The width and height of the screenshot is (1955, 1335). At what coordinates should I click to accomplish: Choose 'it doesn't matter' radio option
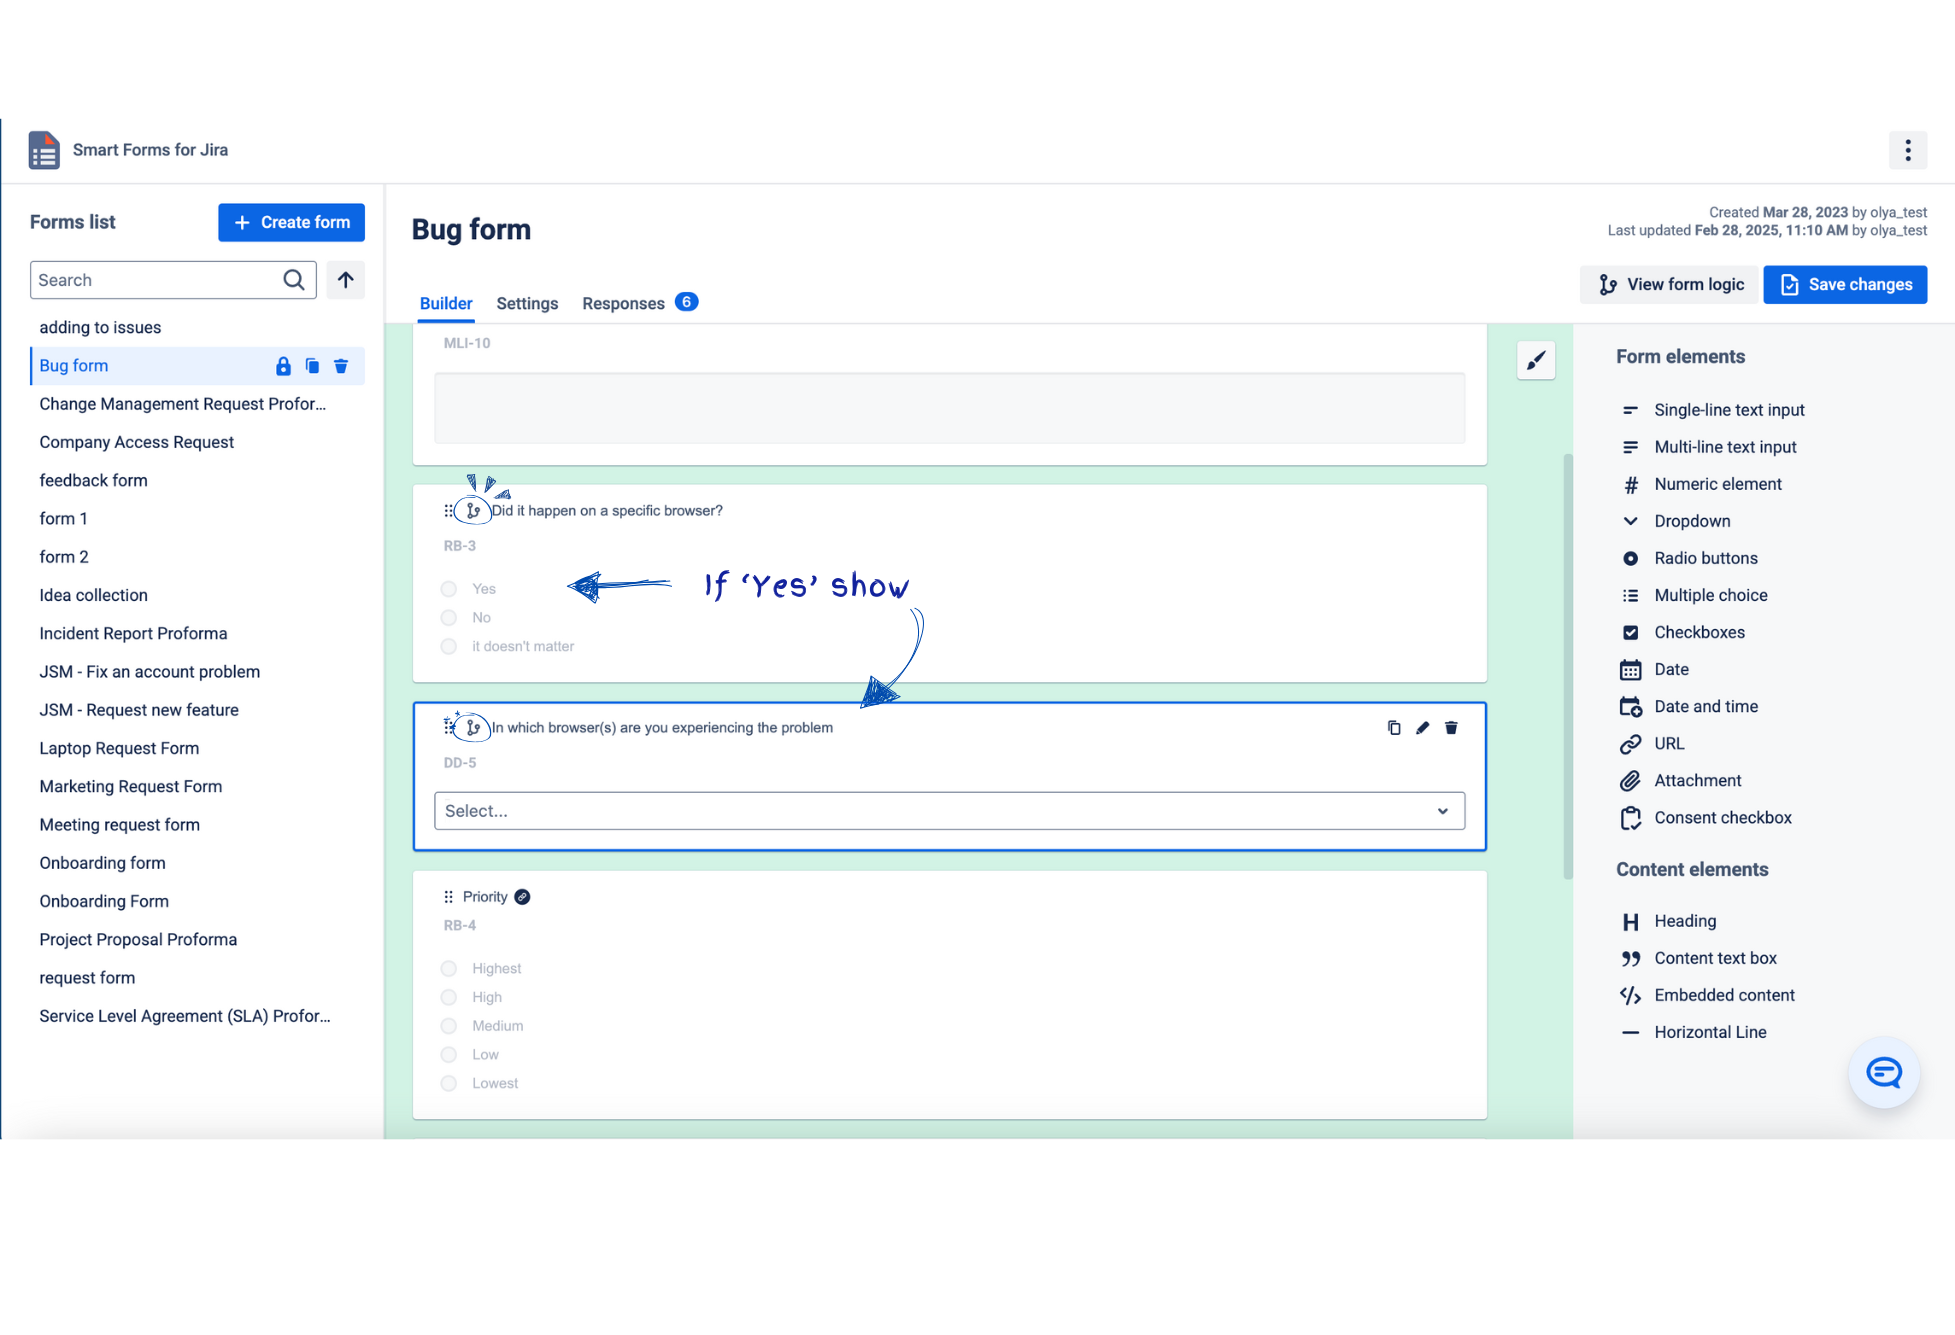pos(449,647)
